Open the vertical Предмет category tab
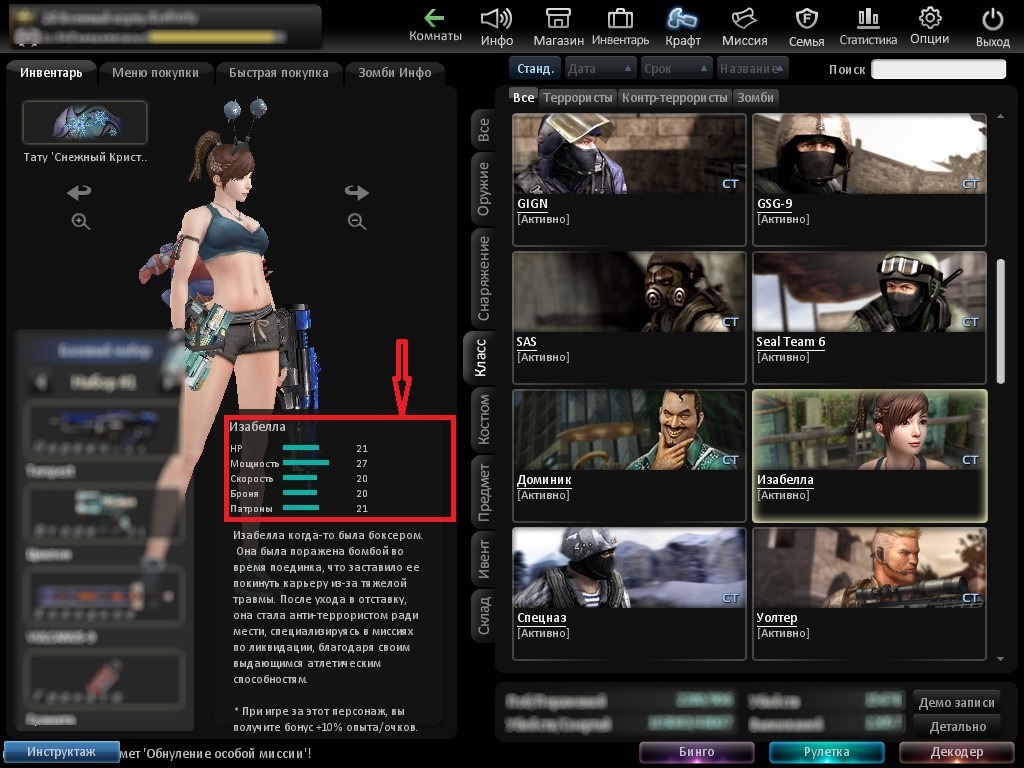This screenshot has width=1024, height=768. click(483, 492)
